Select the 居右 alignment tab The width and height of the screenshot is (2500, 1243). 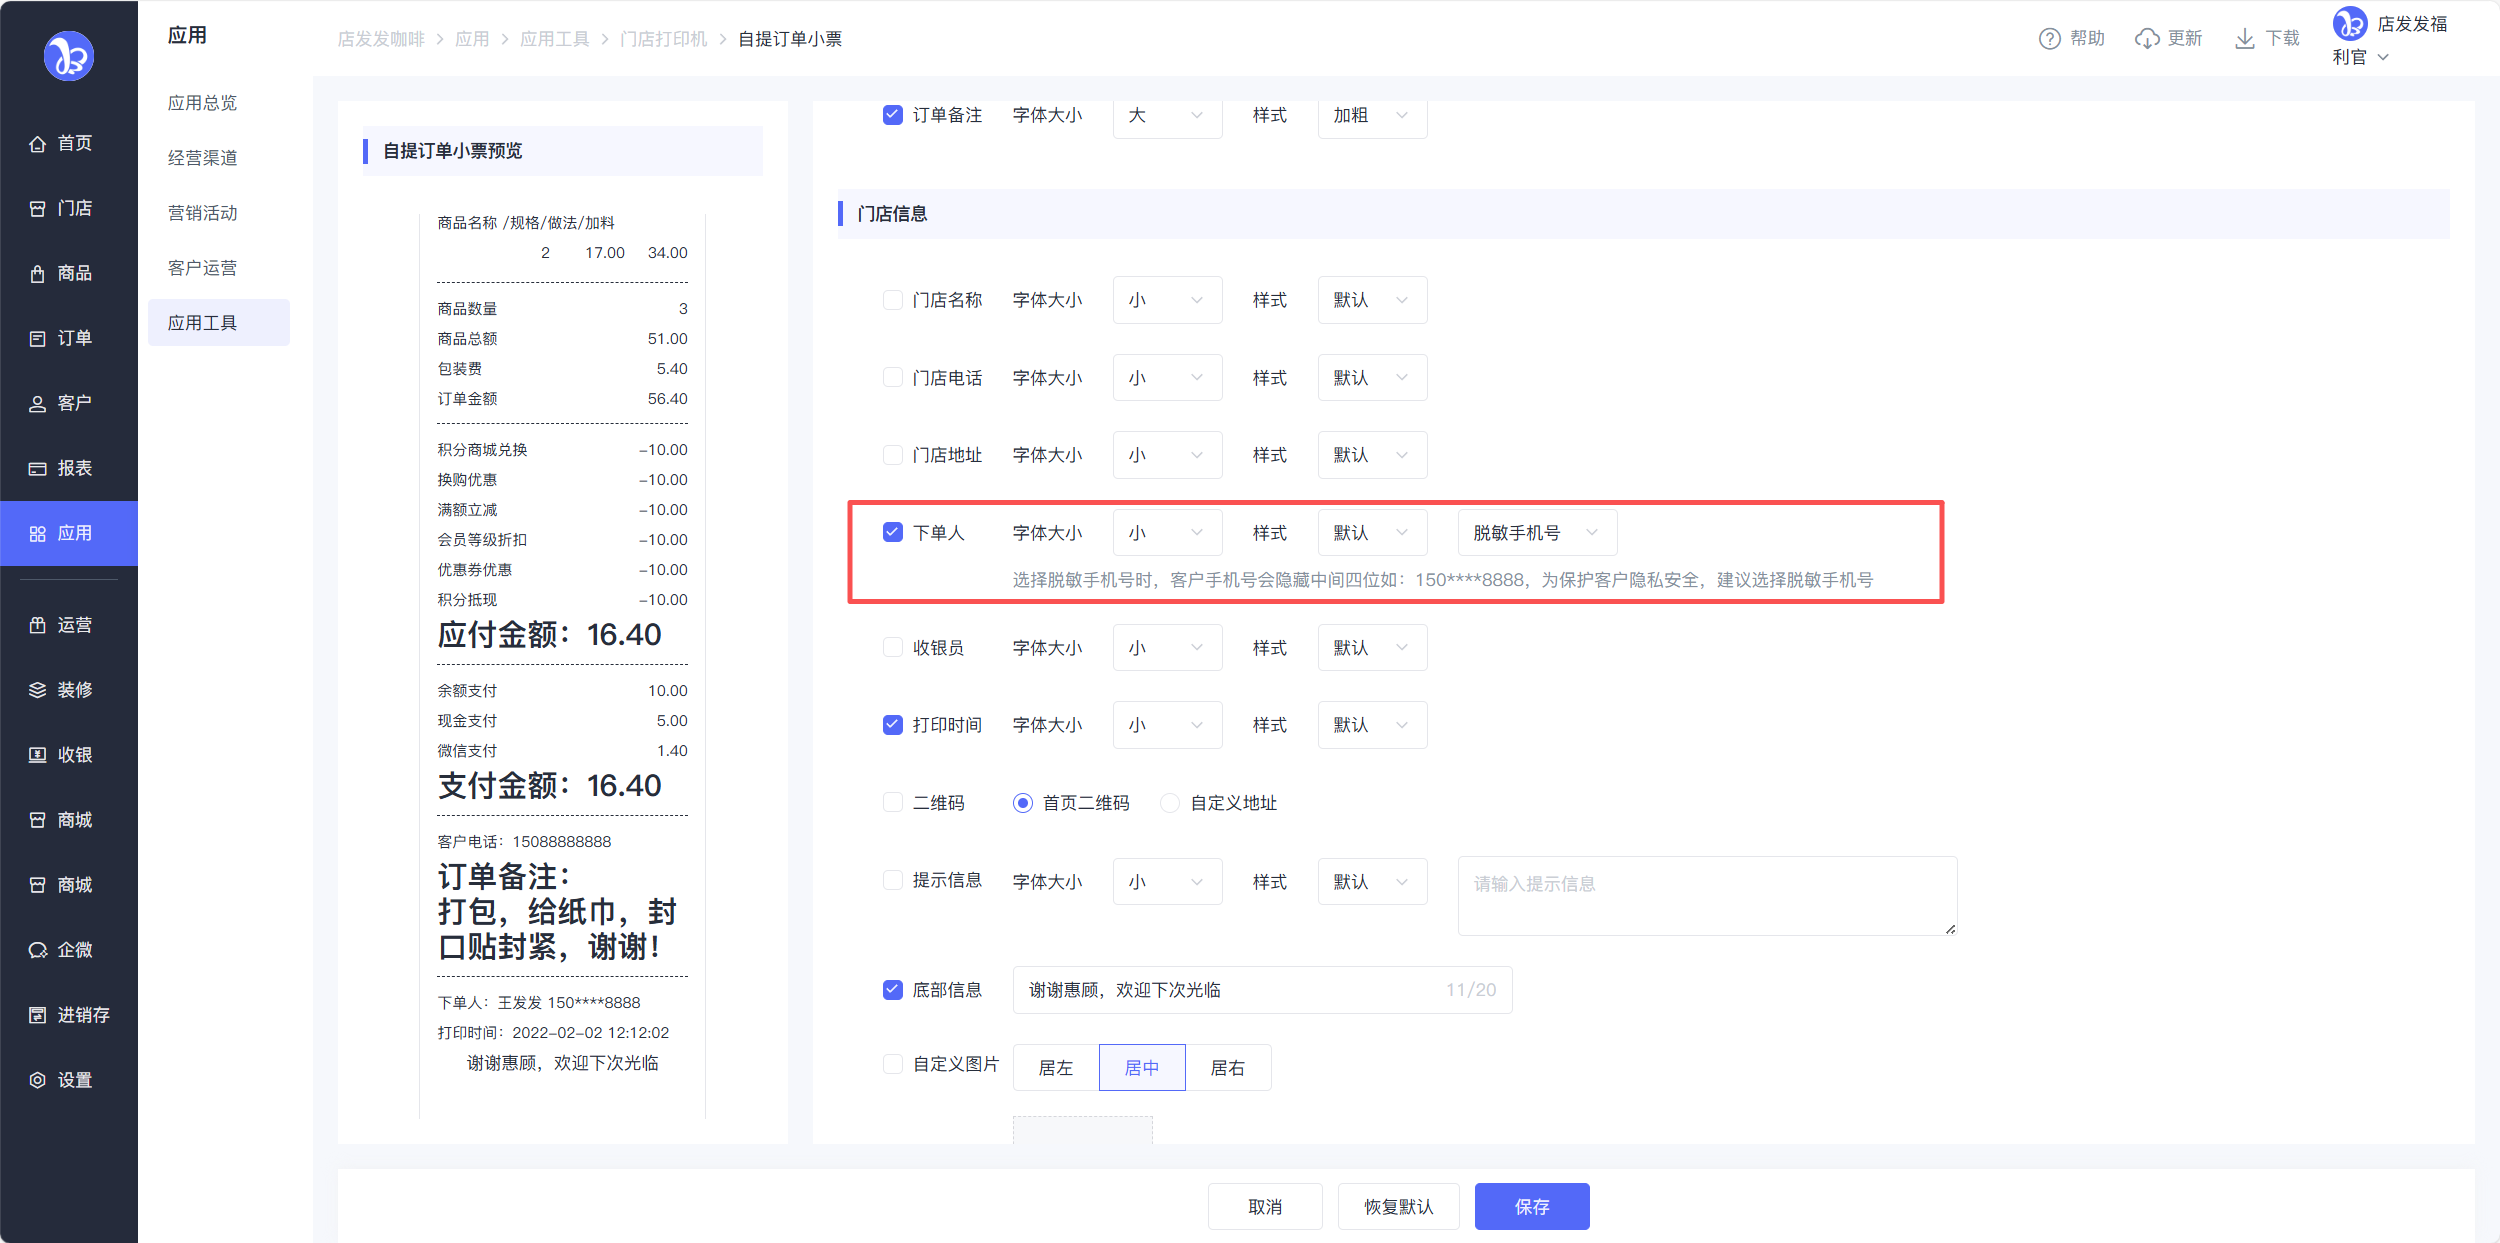point(1227,1068)
